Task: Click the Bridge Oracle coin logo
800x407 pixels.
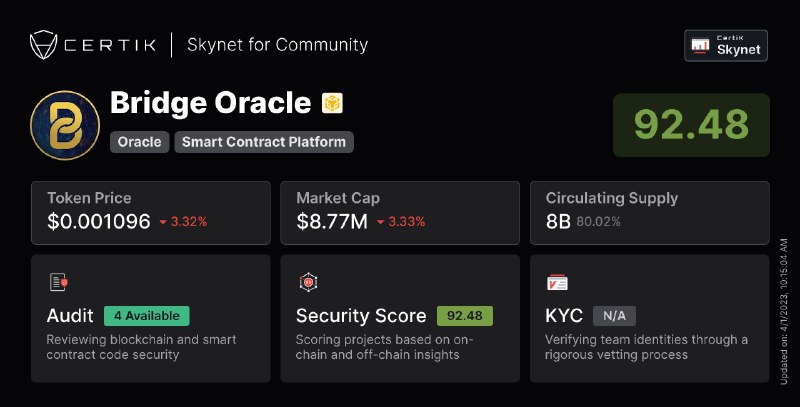Action: 65,125
